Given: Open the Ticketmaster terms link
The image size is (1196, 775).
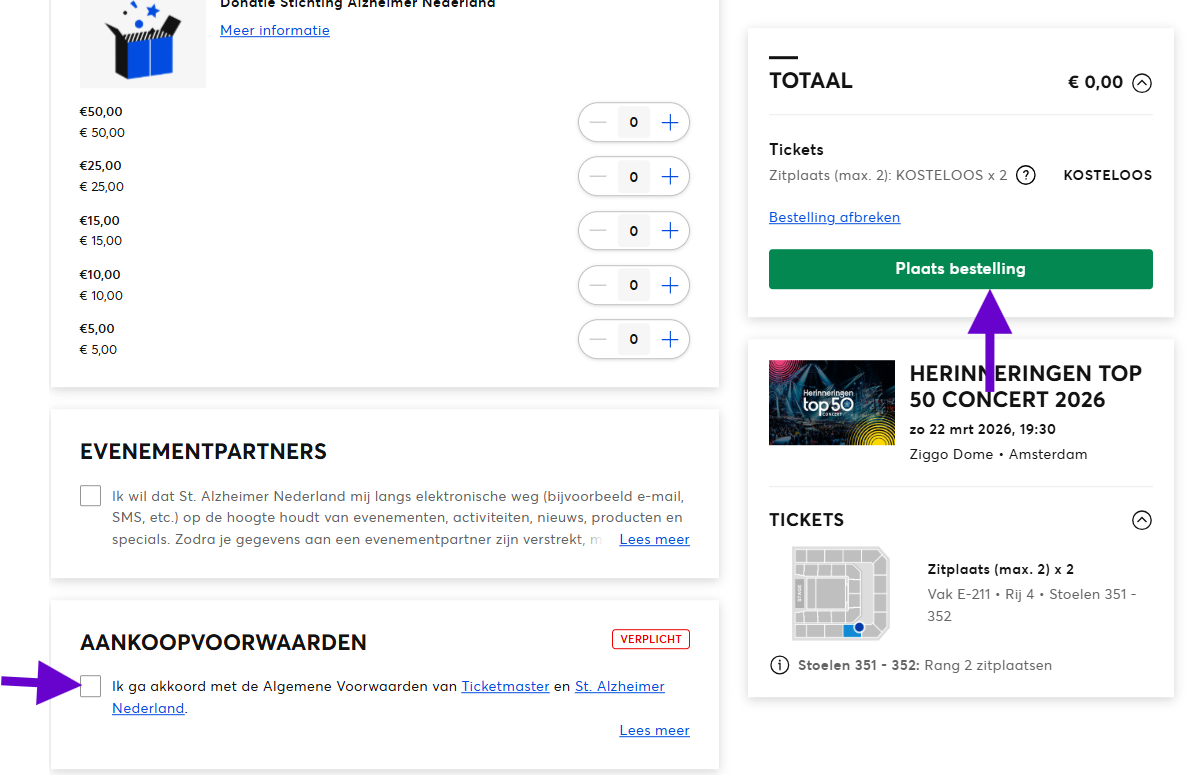Looking at the screenshot, I should click(x=505, y=686).
